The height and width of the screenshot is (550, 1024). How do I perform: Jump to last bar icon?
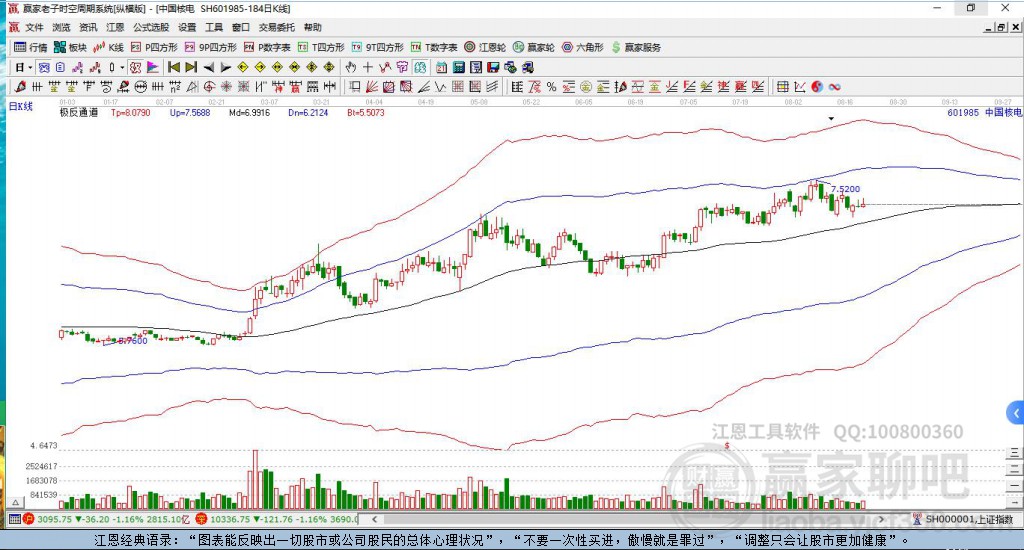(x=191, y=67)
